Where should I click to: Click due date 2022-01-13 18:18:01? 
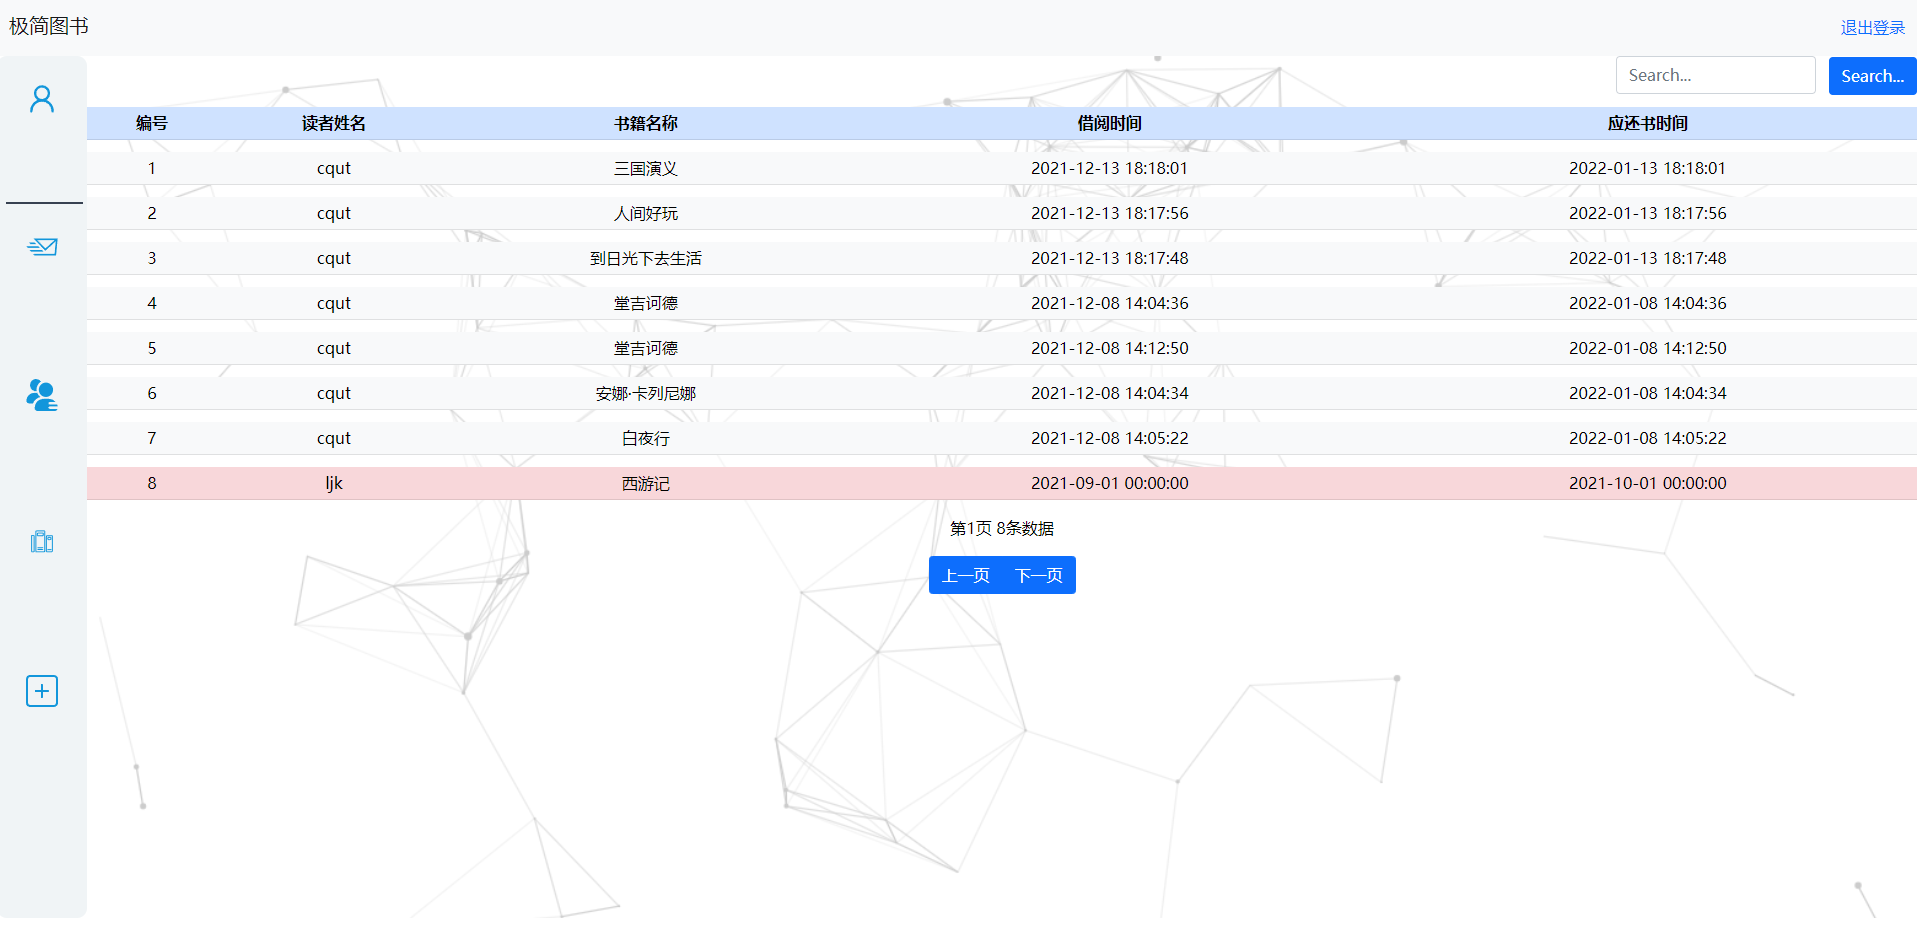click(1648, 168)
